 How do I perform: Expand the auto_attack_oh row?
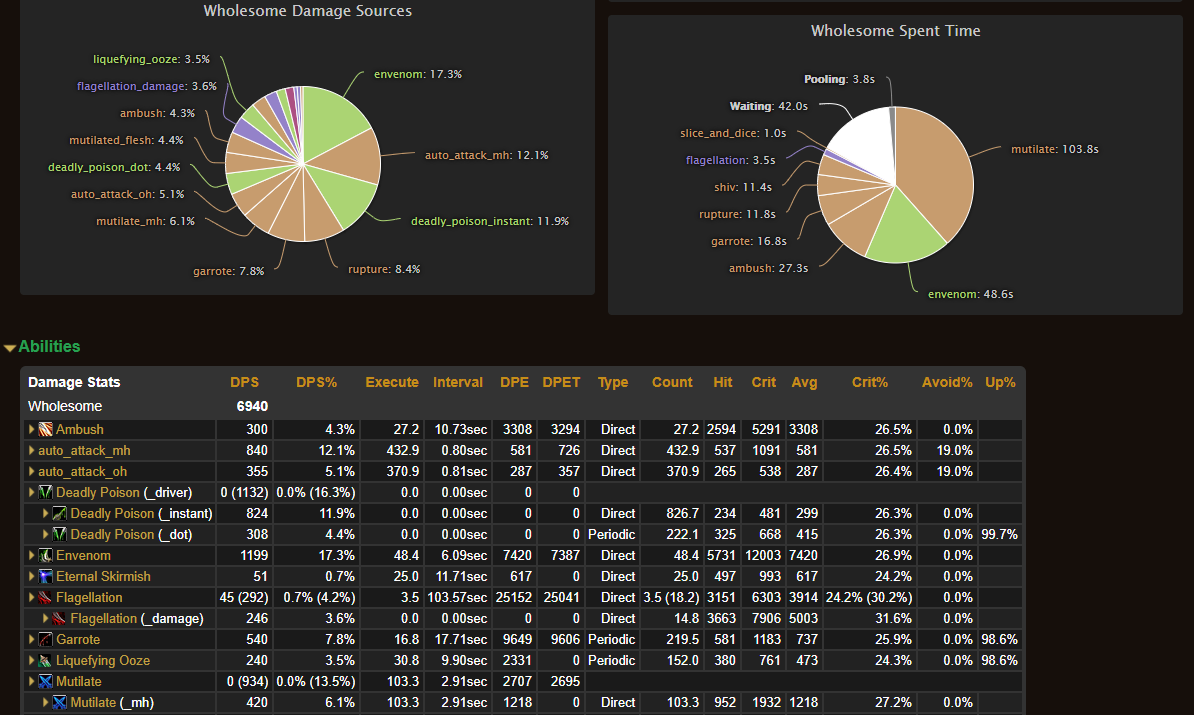[31, 471]
